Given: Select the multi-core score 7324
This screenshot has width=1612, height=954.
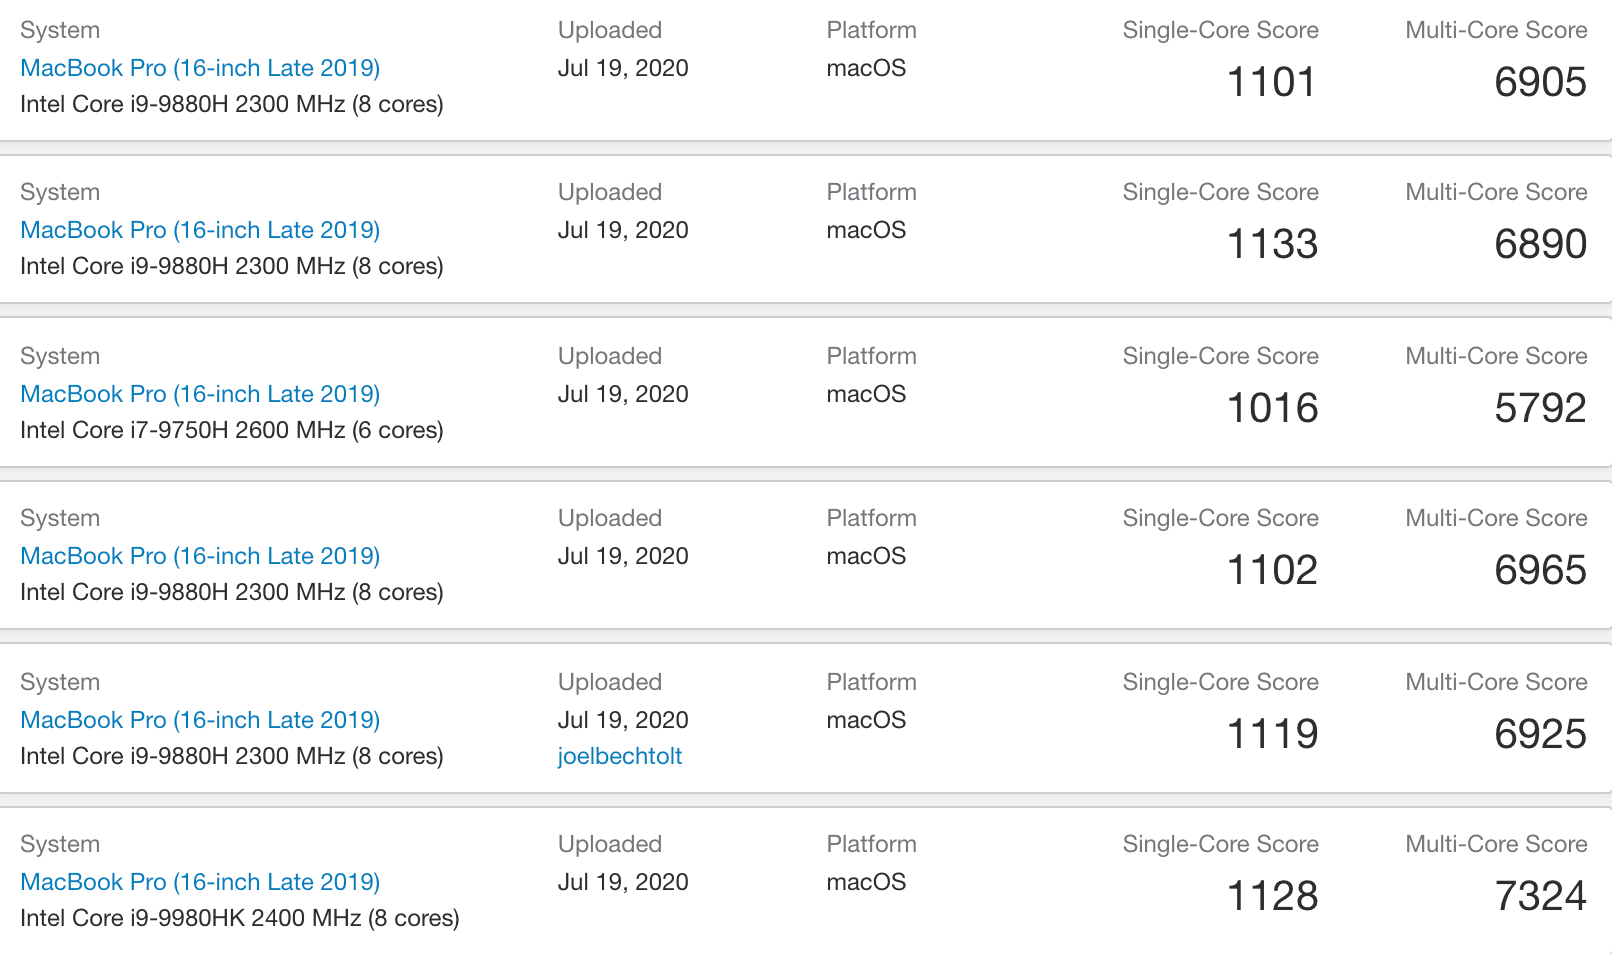Looking at the screenshot, I should pos(1540,896).
